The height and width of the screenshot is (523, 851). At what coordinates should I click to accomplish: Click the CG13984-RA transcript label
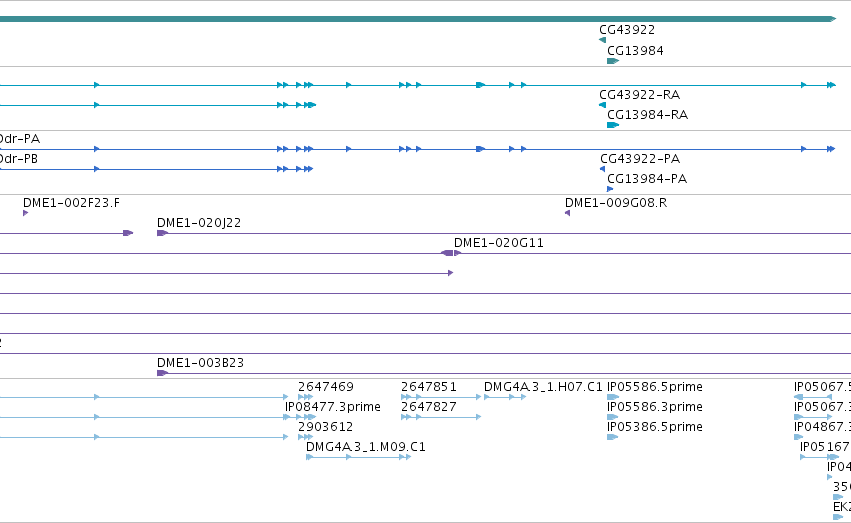(x=647, y=115)
